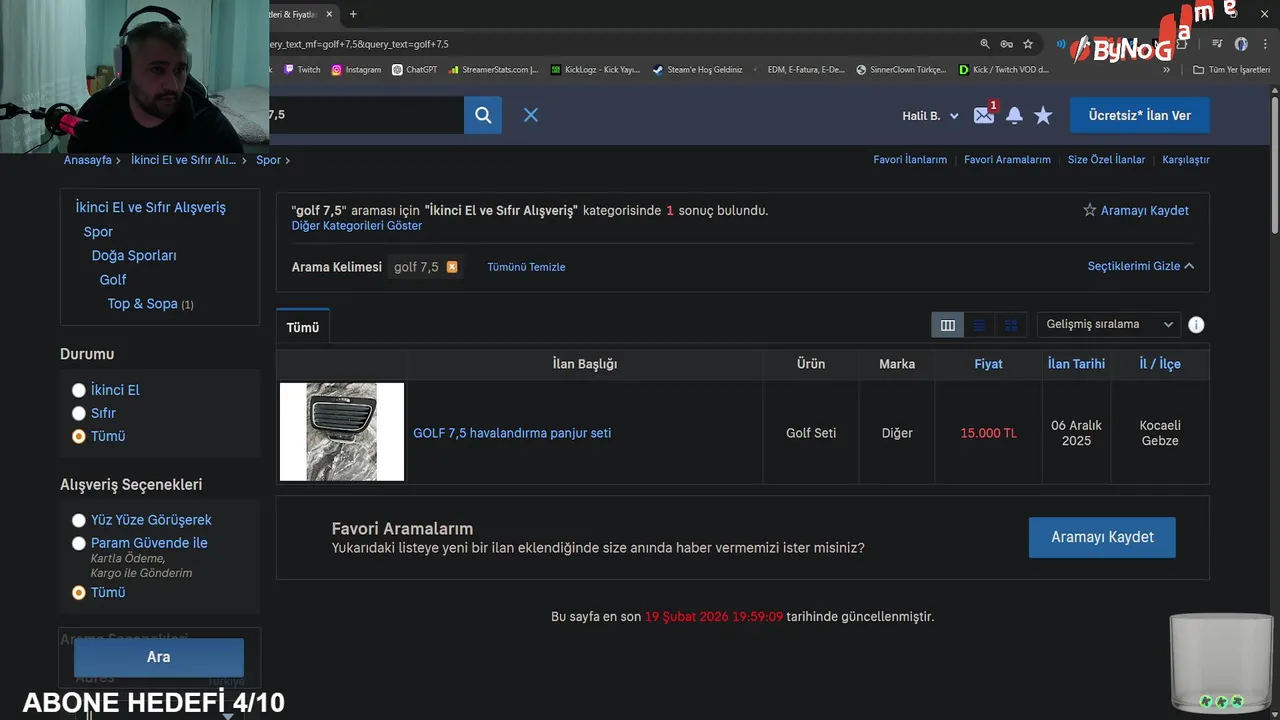Viewport: 1280px width, 720px height.
Task: Click the page vertical scrollbar
Action: click(1274, 165)
